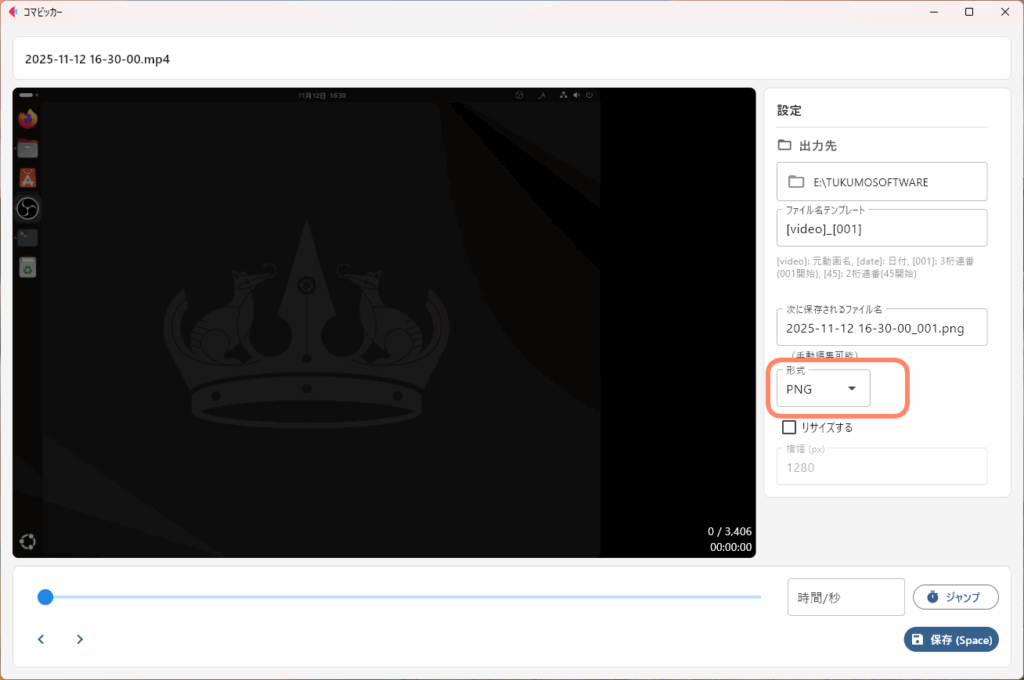Image resolution: width=1024 pixels, height=680 pixels.
Task: Save the frame with 保存 (Space) button
Action: pyautogui.click(x=950, y=639)
